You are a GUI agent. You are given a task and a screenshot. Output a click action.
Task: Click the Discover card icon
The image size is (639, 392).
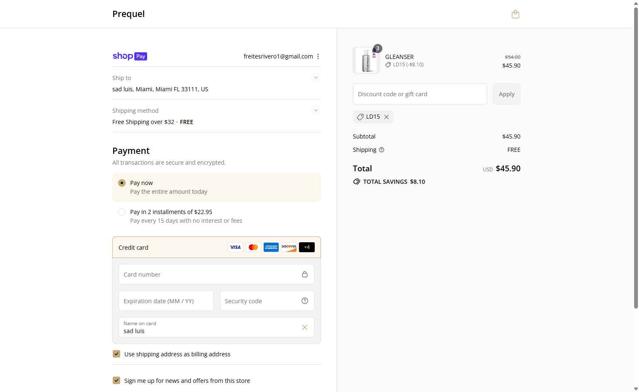(x=289, y=247)
